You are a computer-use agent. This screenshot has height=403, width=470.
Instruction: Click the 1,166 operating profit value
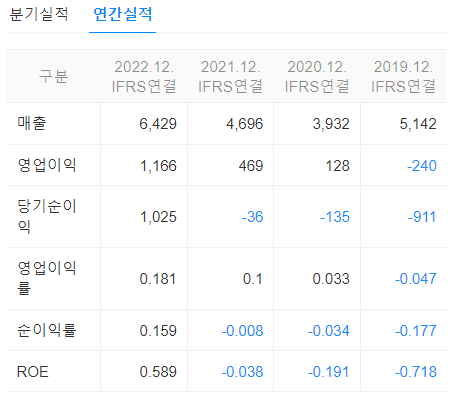pyautogui.click(x=158, y=165)
